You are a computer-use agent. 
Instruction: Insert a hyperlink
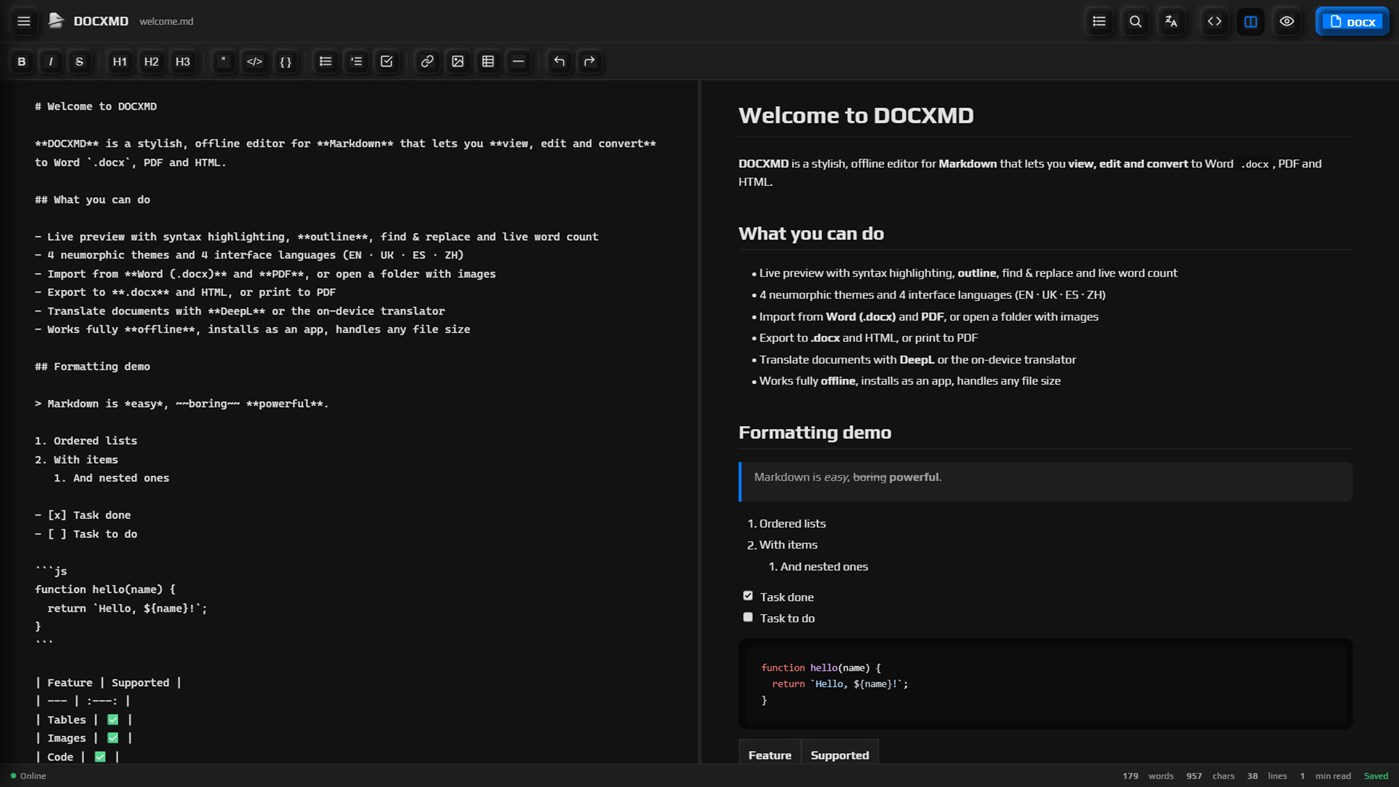click(427, 62)
